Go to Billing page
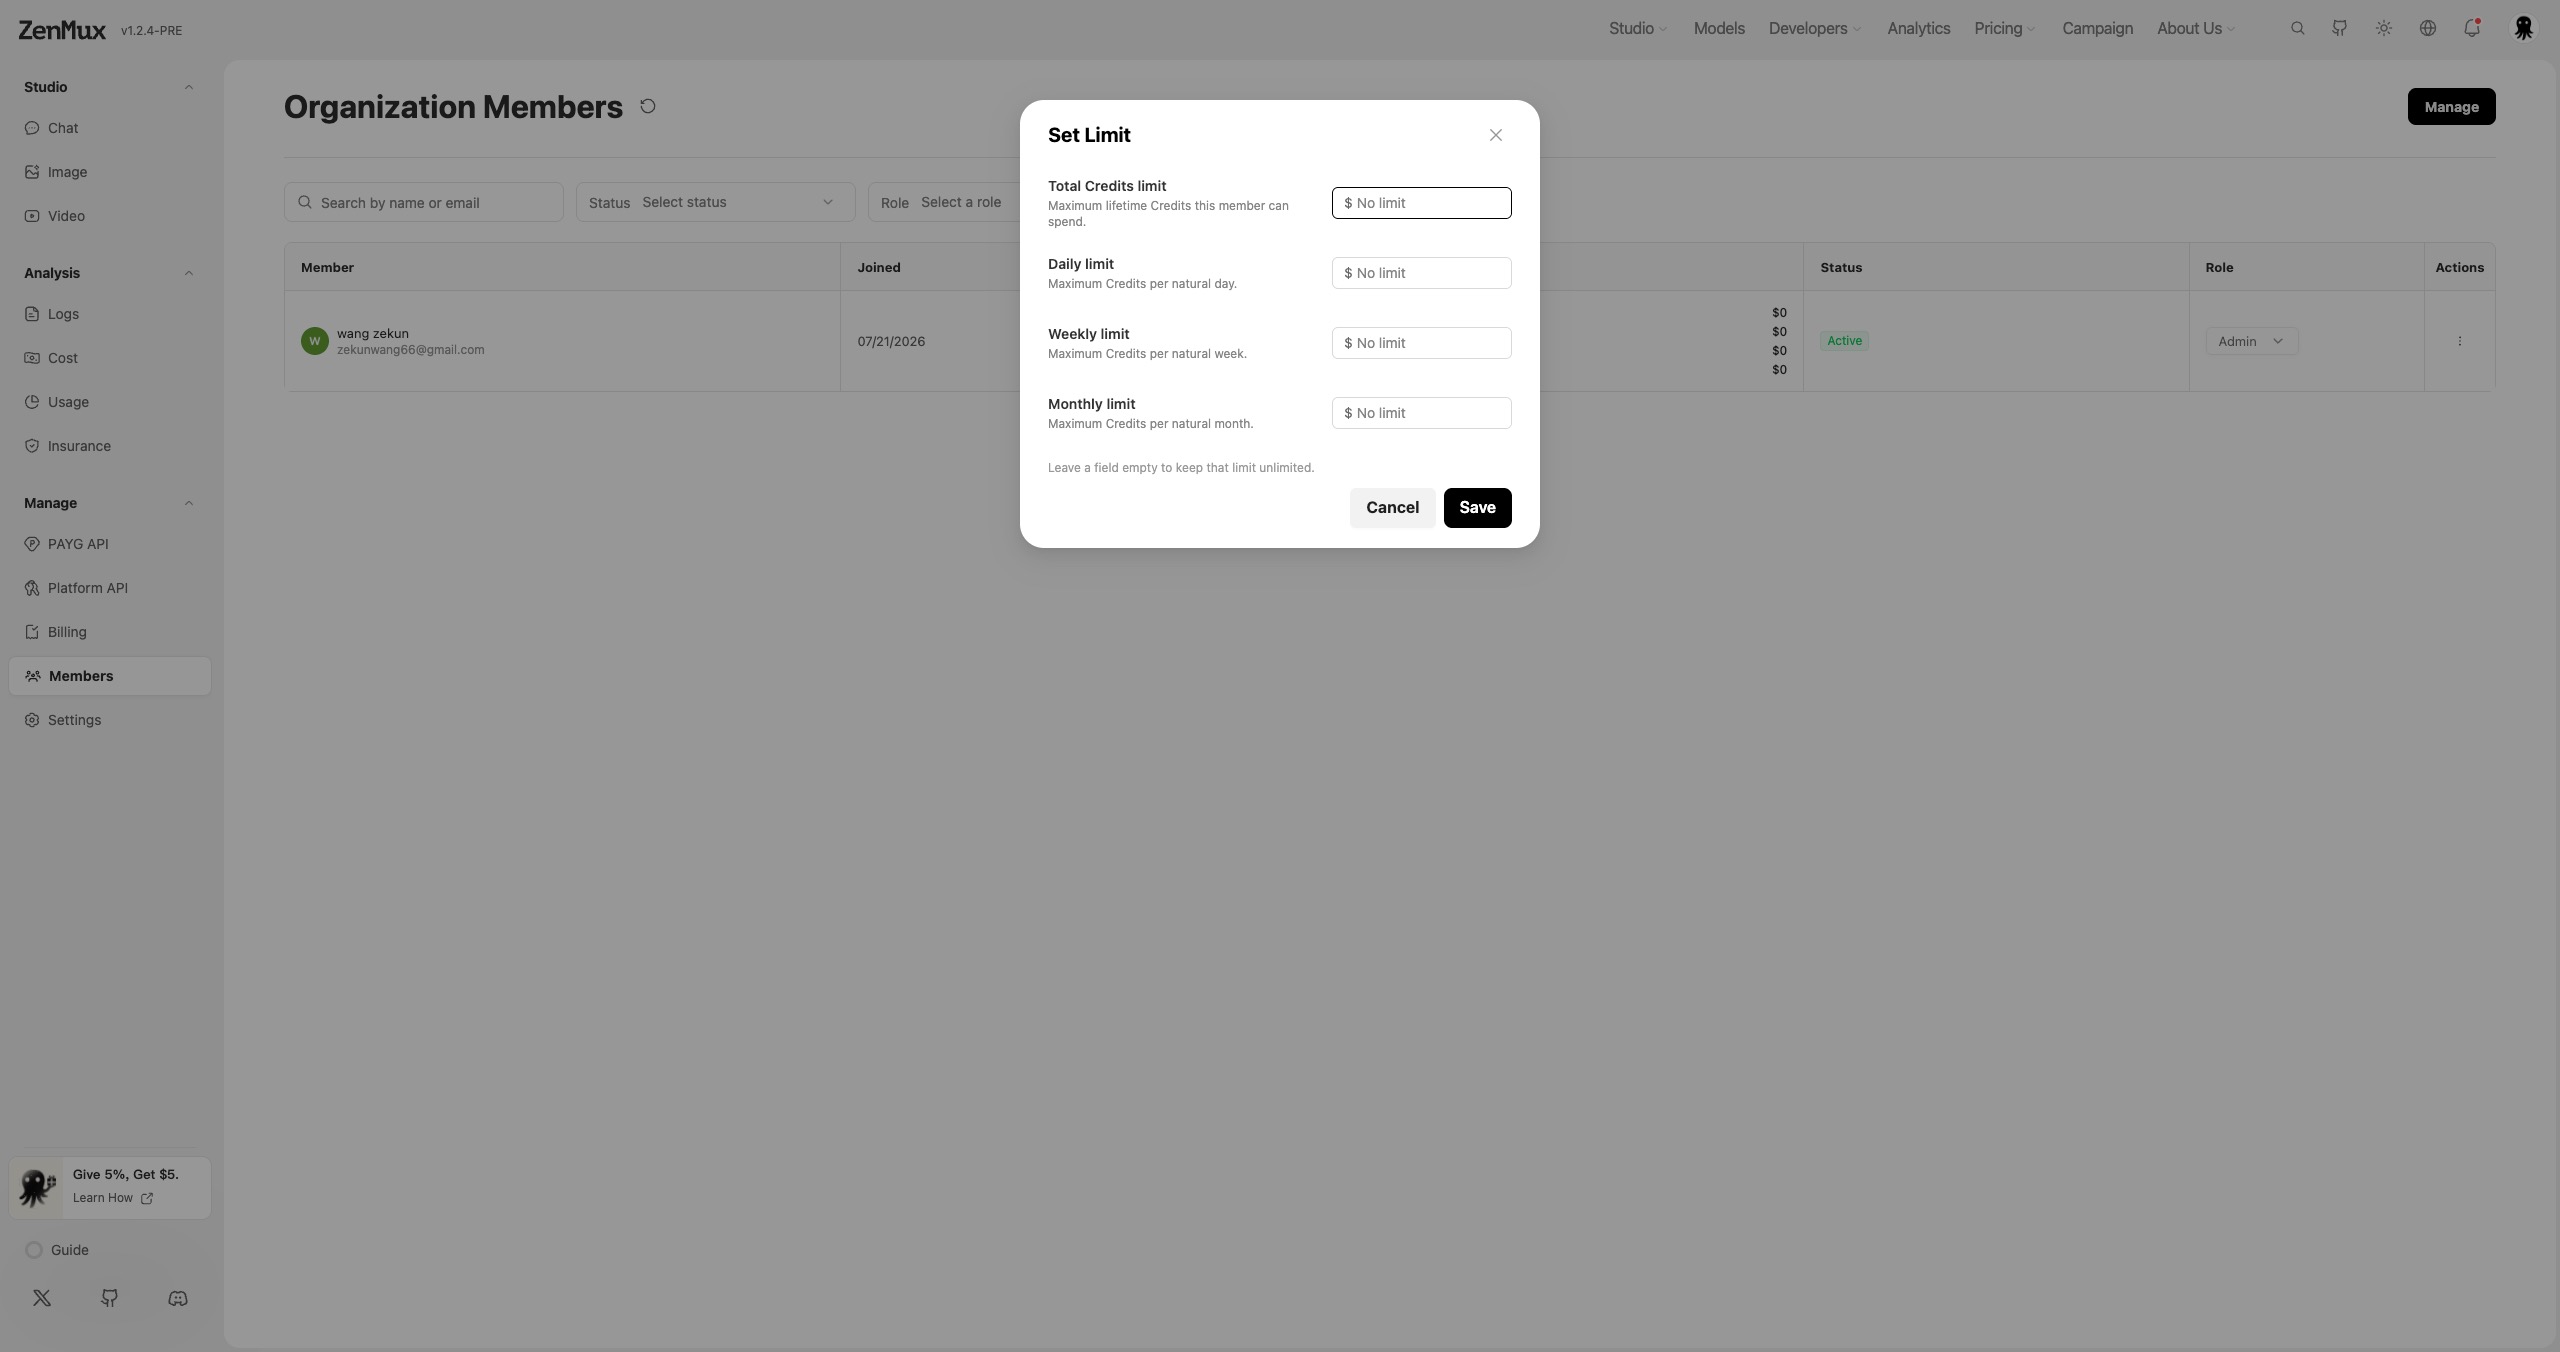Screen dimensions: 2560x1352 [110, 632]
